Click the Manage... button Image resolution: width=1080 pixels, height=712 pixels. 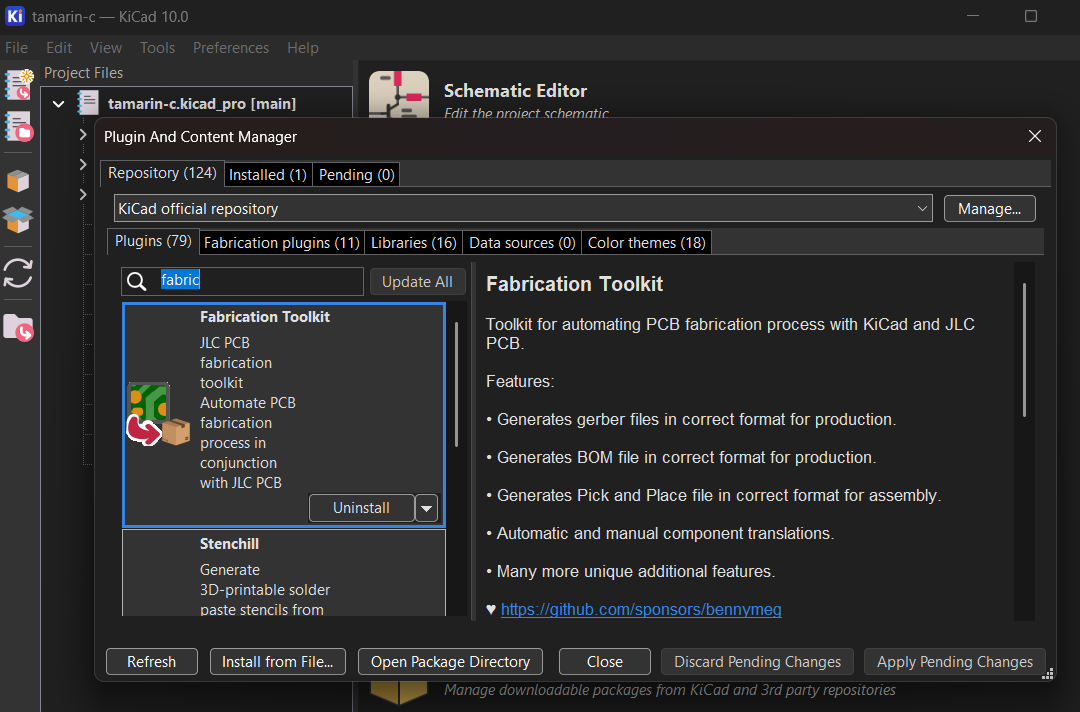(x=989, y=209)
